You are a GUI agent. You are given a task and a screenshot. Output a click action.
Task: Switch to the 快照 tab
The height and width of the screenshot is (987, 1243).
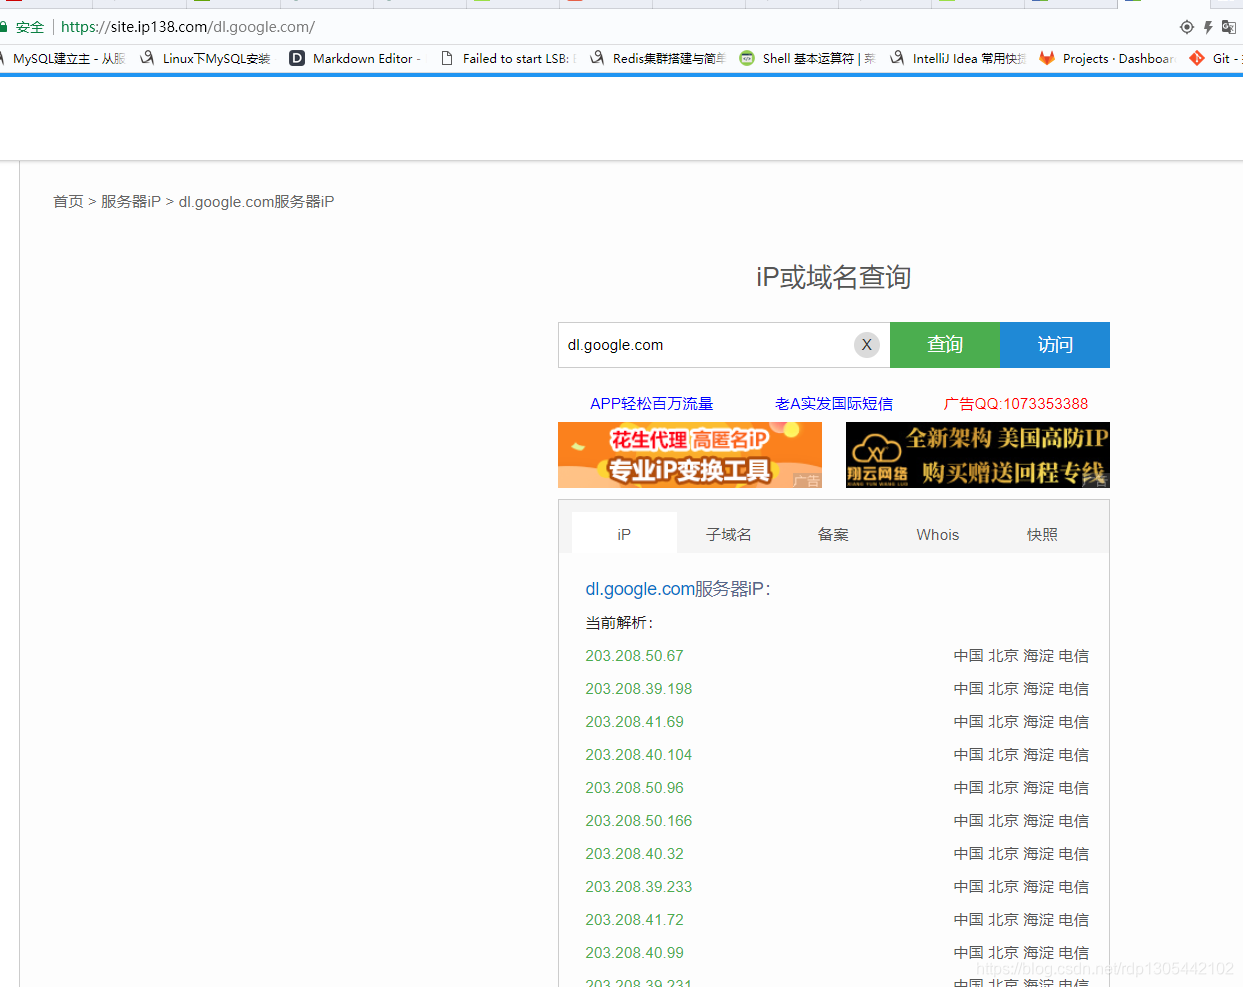click(x=1042, y=534)
